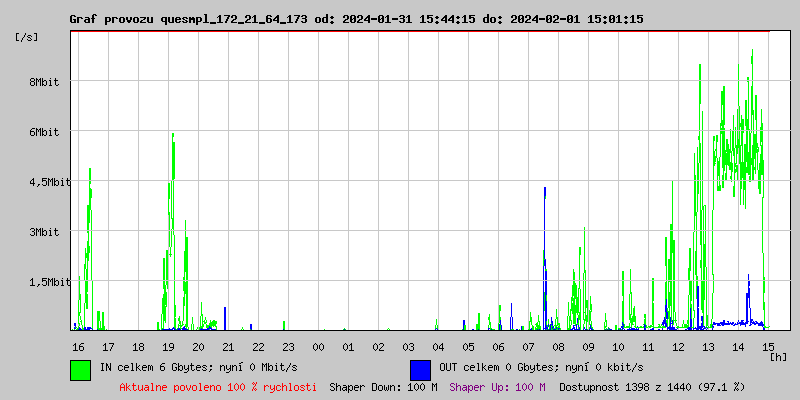Click the 19 hour marker on x-axis

coord(168,346)
